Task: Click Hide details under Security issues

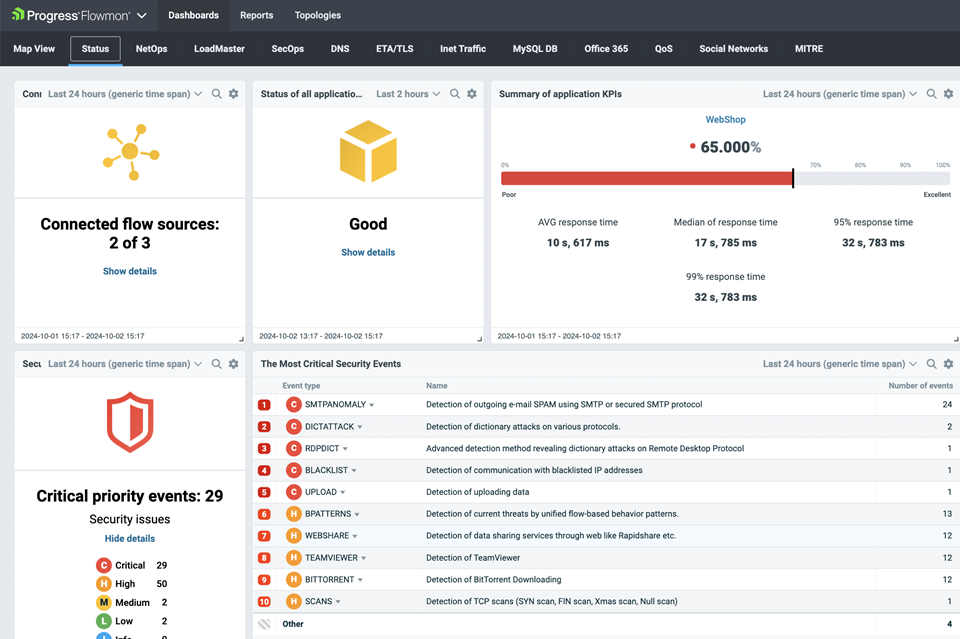Action: tap(130, 538)
